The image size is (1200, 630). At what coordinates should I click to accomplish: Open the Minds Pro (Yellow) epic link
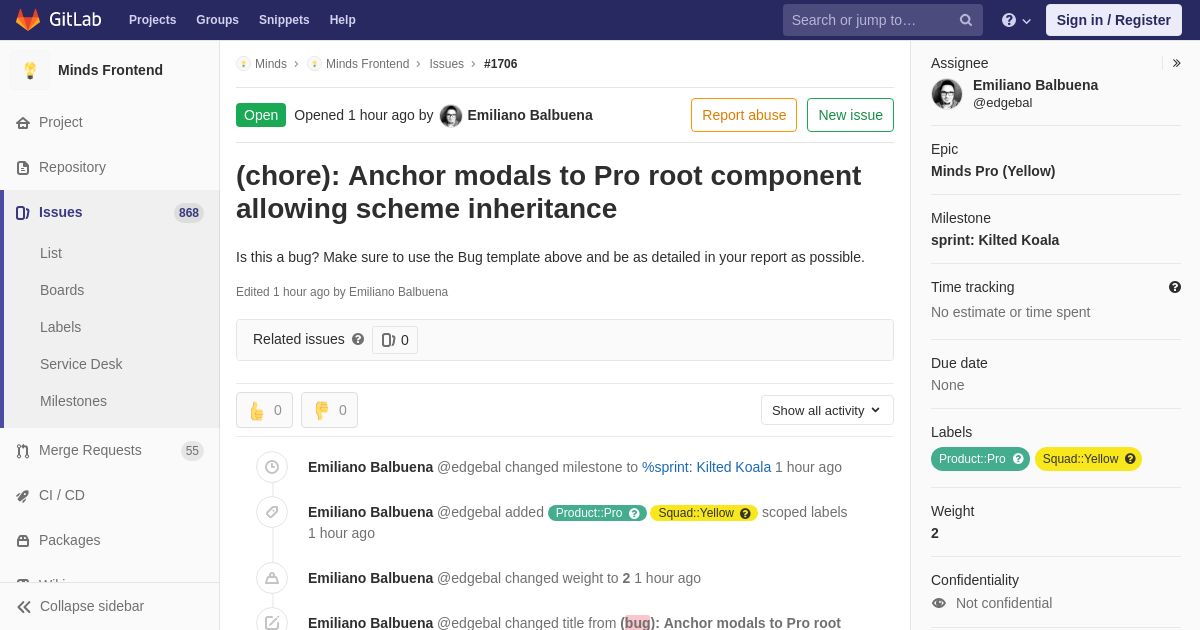[x=993, y=171]
